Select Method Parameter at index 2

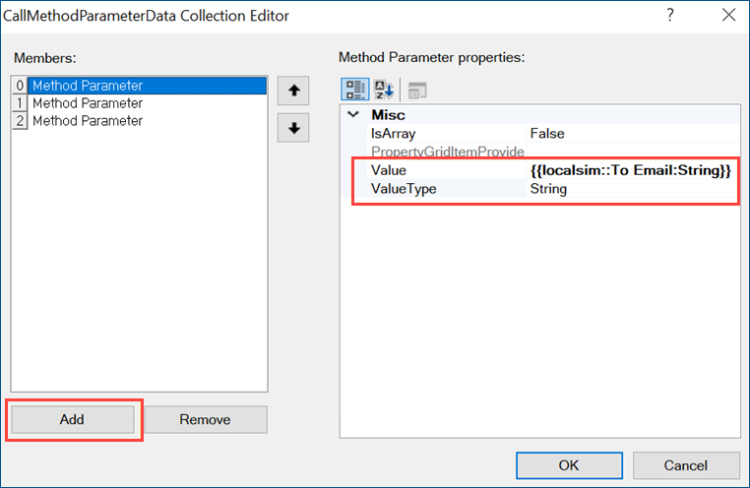pos(87,121)
